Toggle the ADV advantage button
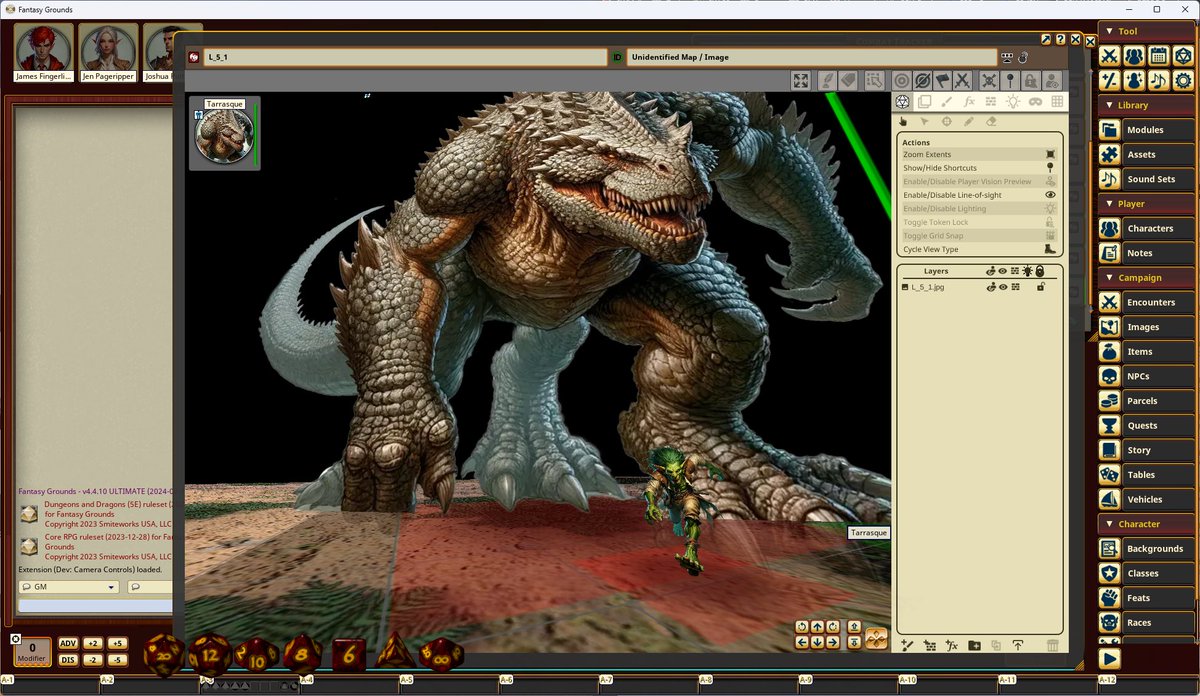Image resolution: width=1200 pixels, height=696 pixels. 68,644
